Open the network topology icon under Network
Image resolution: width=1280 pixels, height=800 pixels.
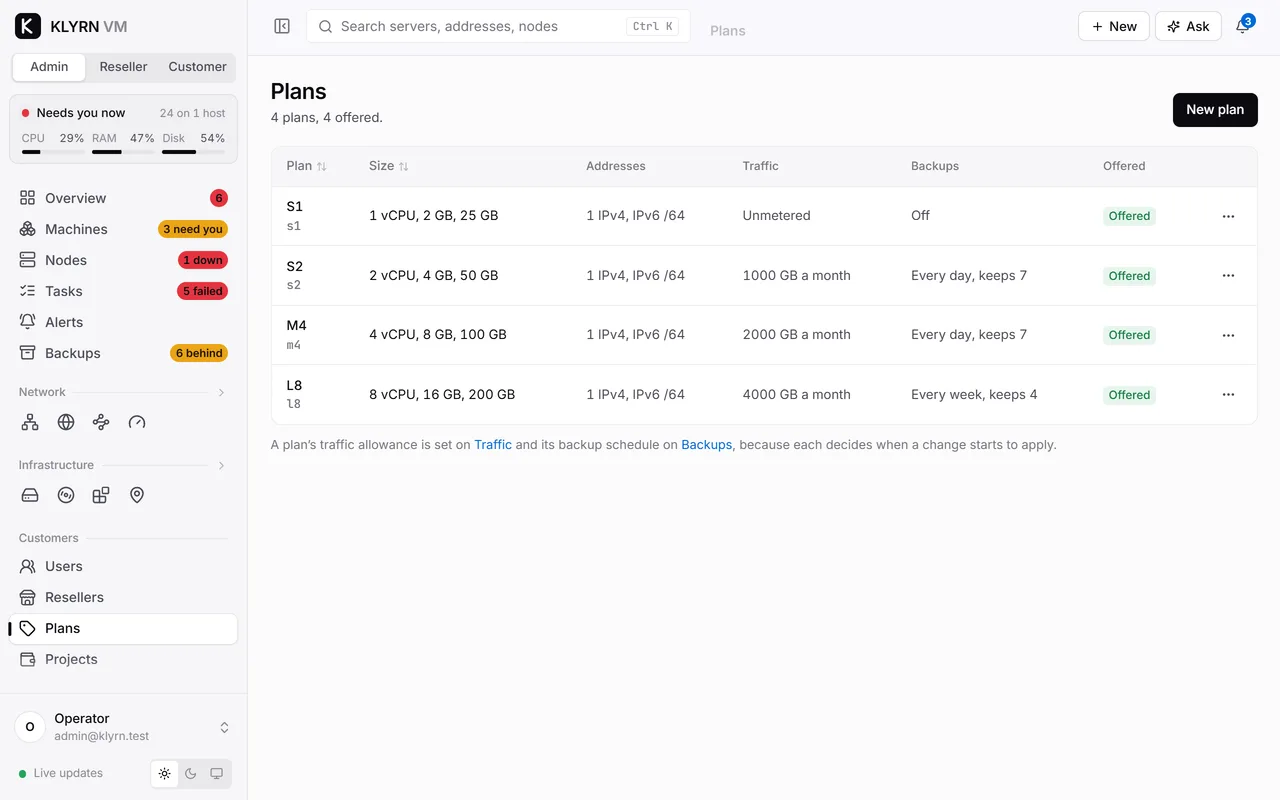[30, 422]
